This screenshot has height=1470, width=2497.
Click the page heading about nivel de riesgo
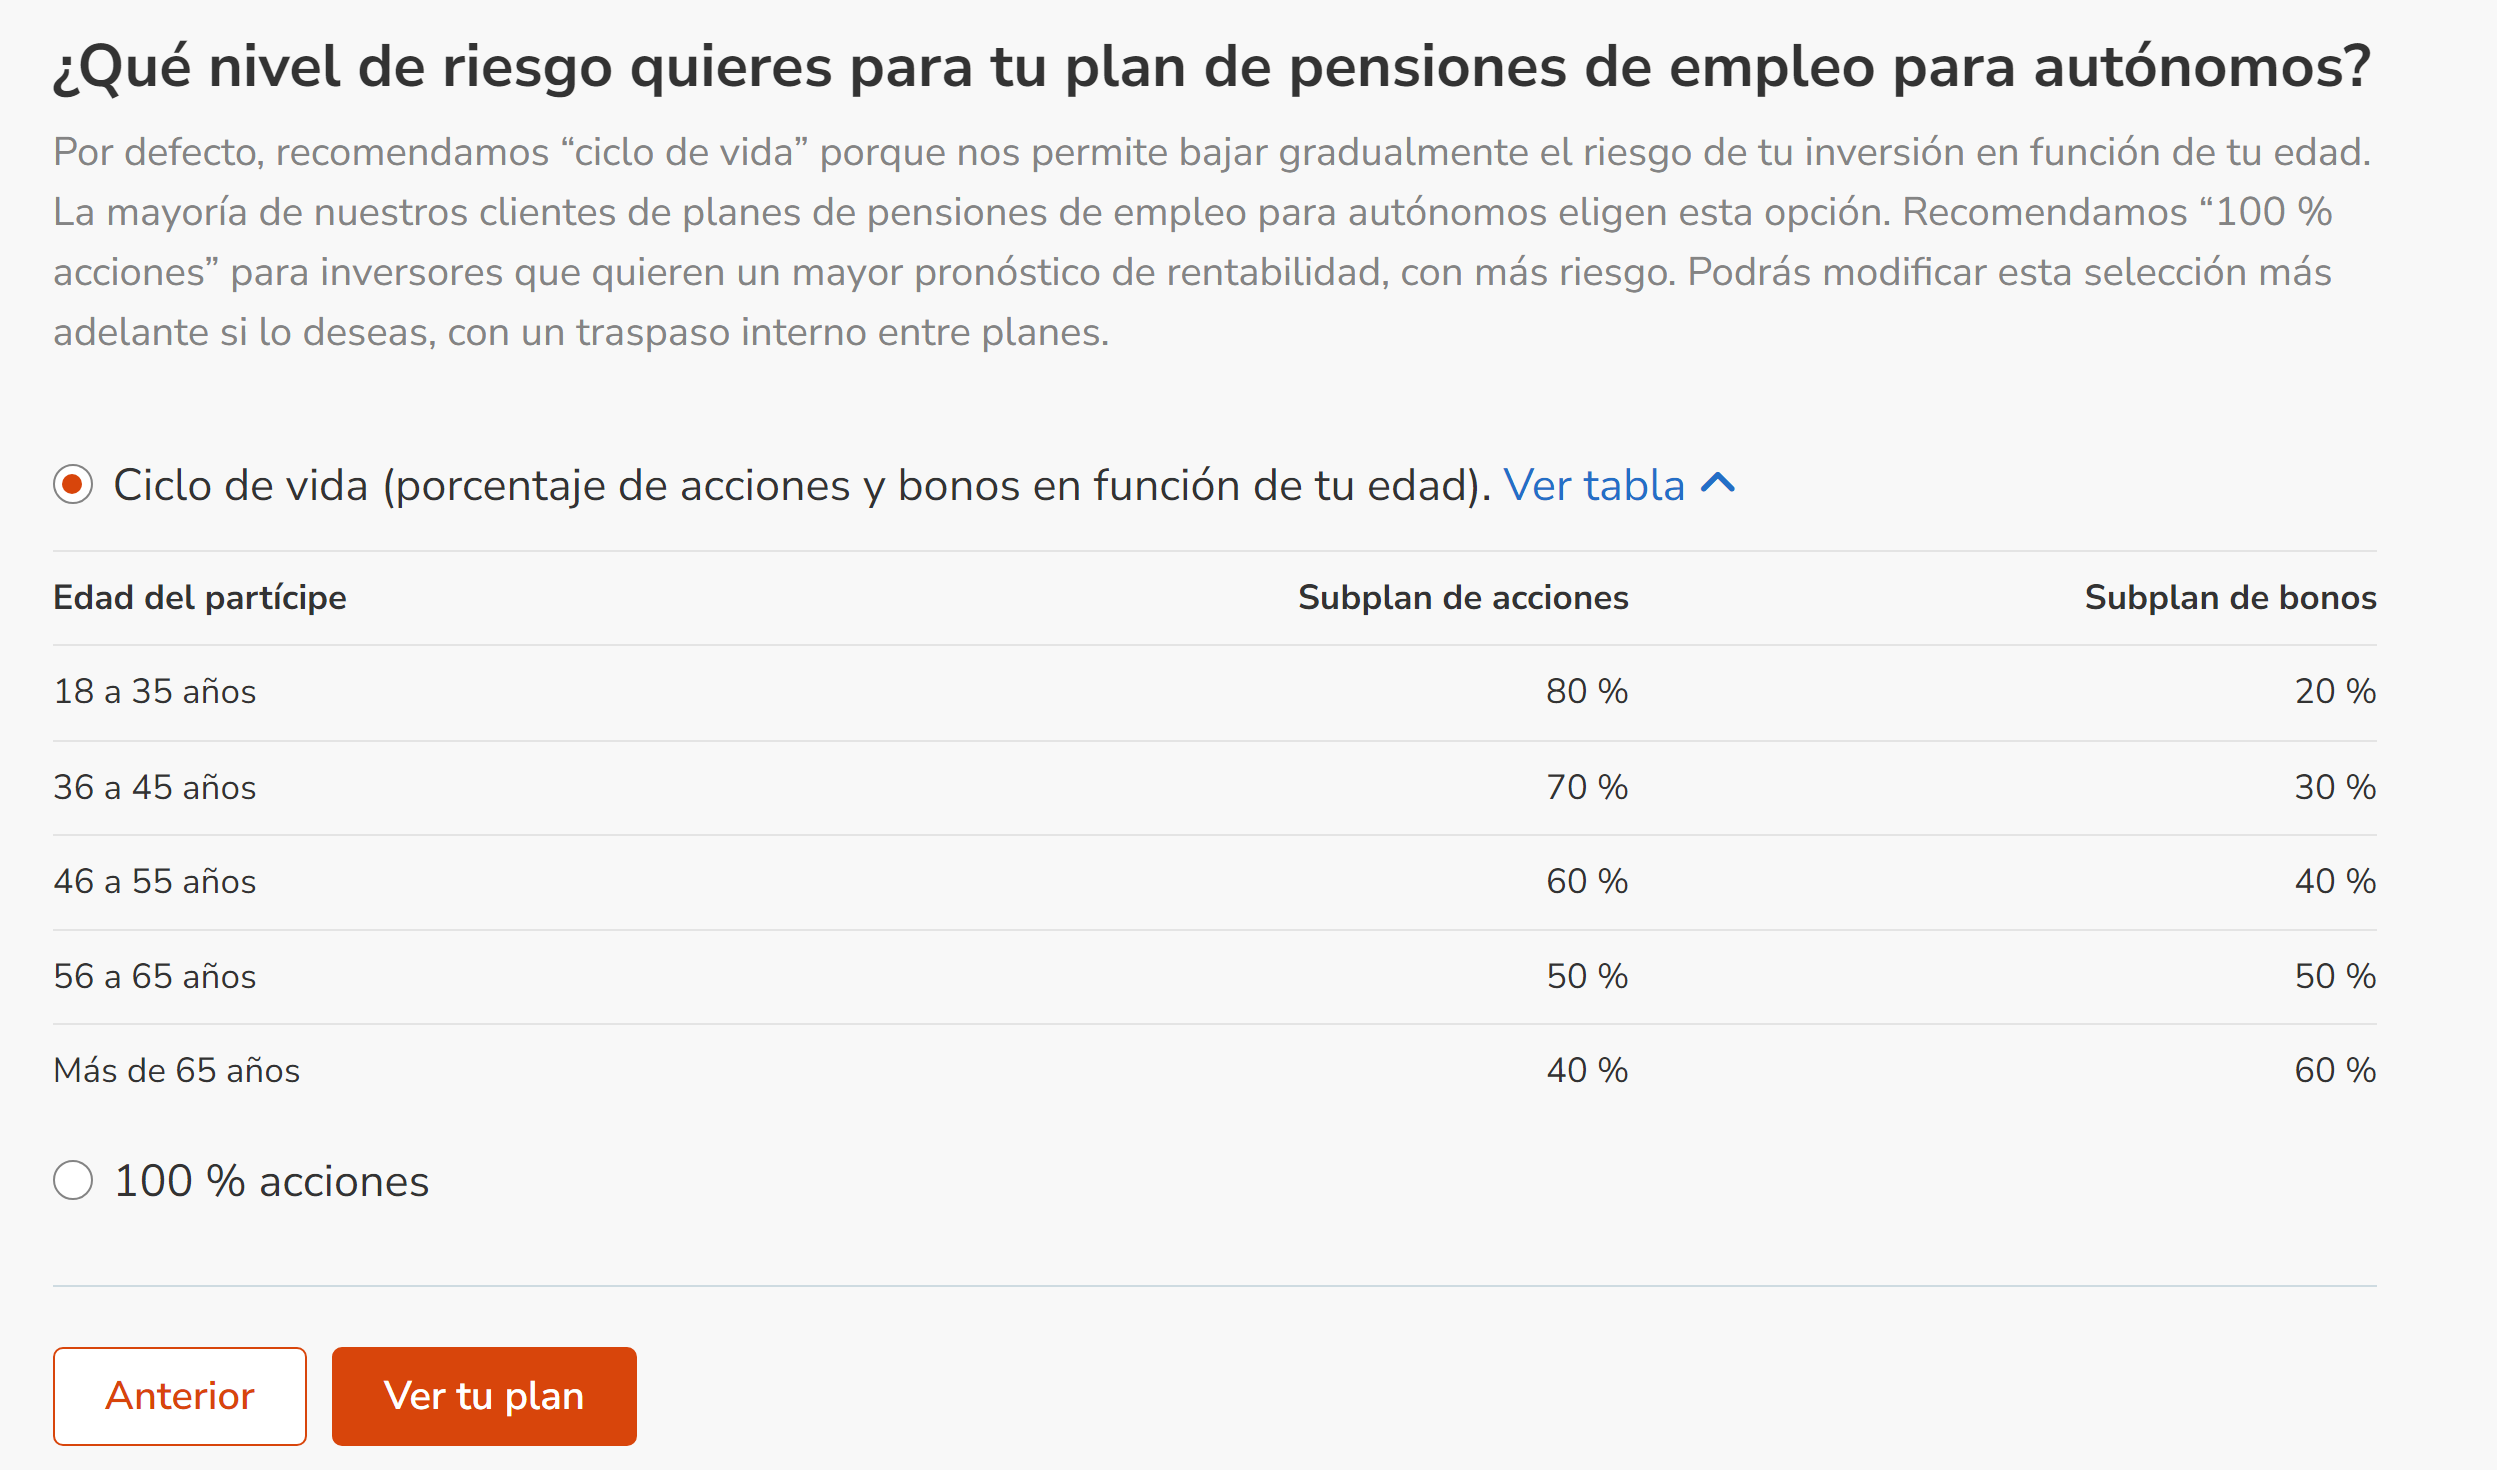[x=1212, y=67]
